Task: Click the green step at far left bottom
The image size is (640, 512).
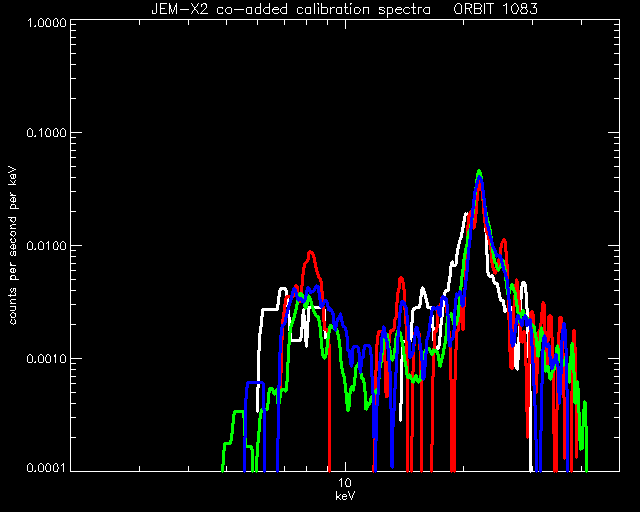Action: point(238,412)
